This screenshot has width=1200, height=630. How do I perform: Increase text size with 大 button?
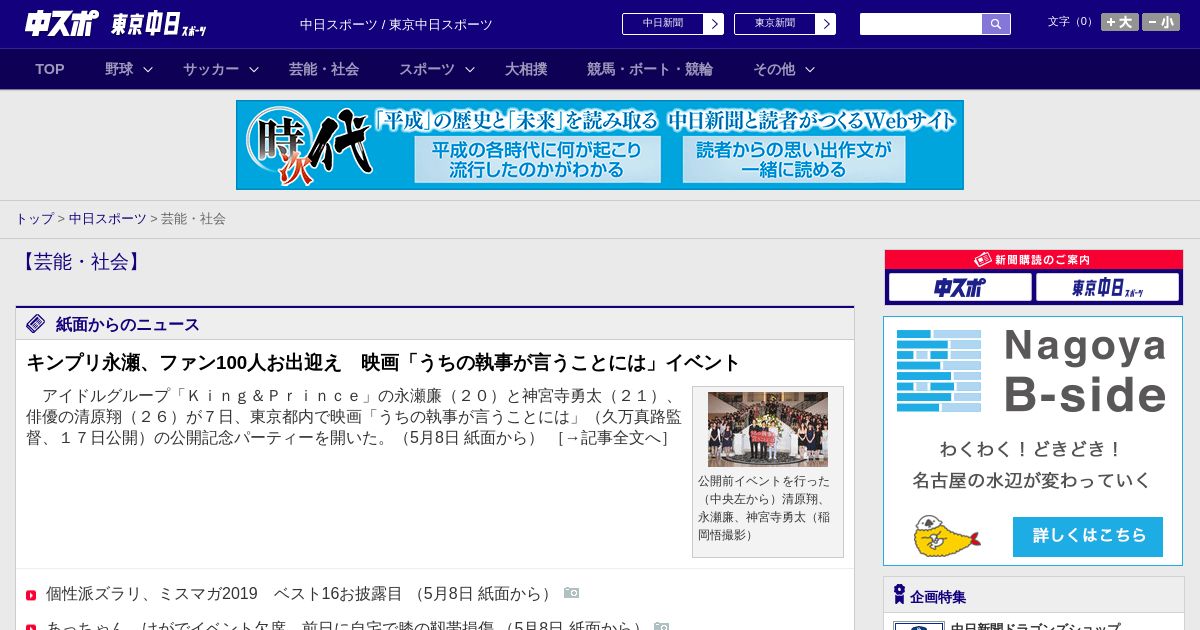1119,22
